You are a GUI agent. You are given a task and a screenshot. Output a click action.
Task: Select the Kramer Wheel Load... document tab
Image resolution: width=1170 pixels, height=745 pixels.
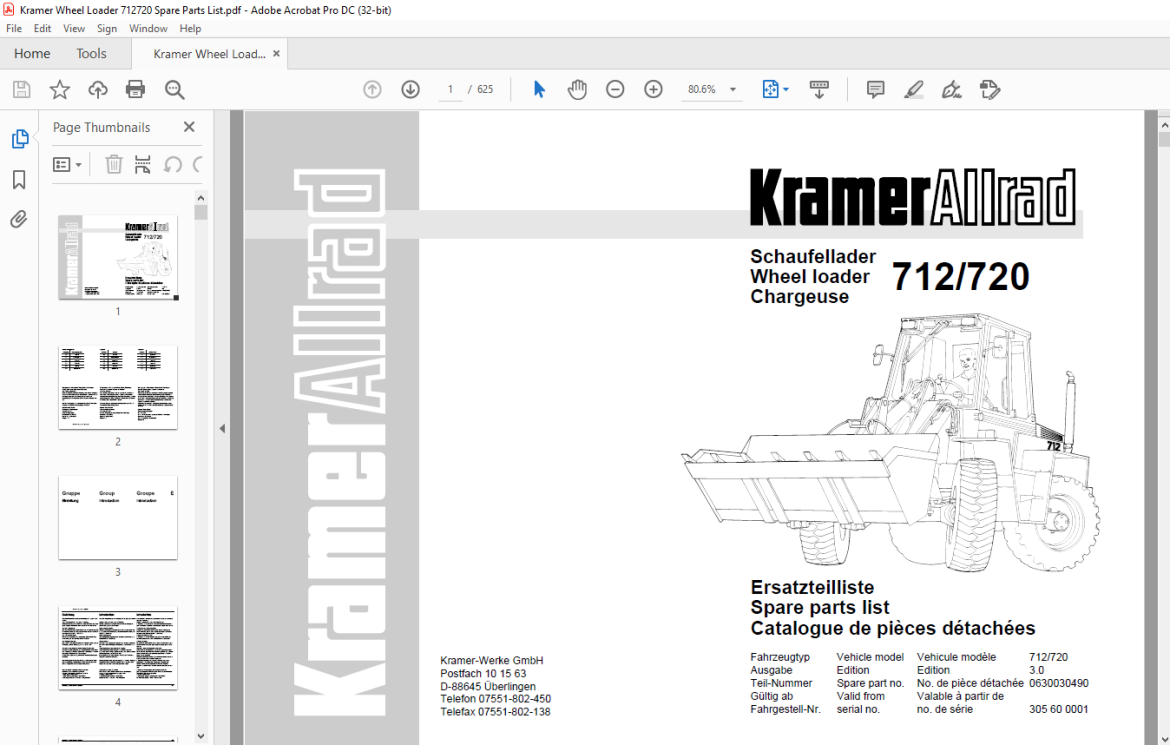pos(209,54)
